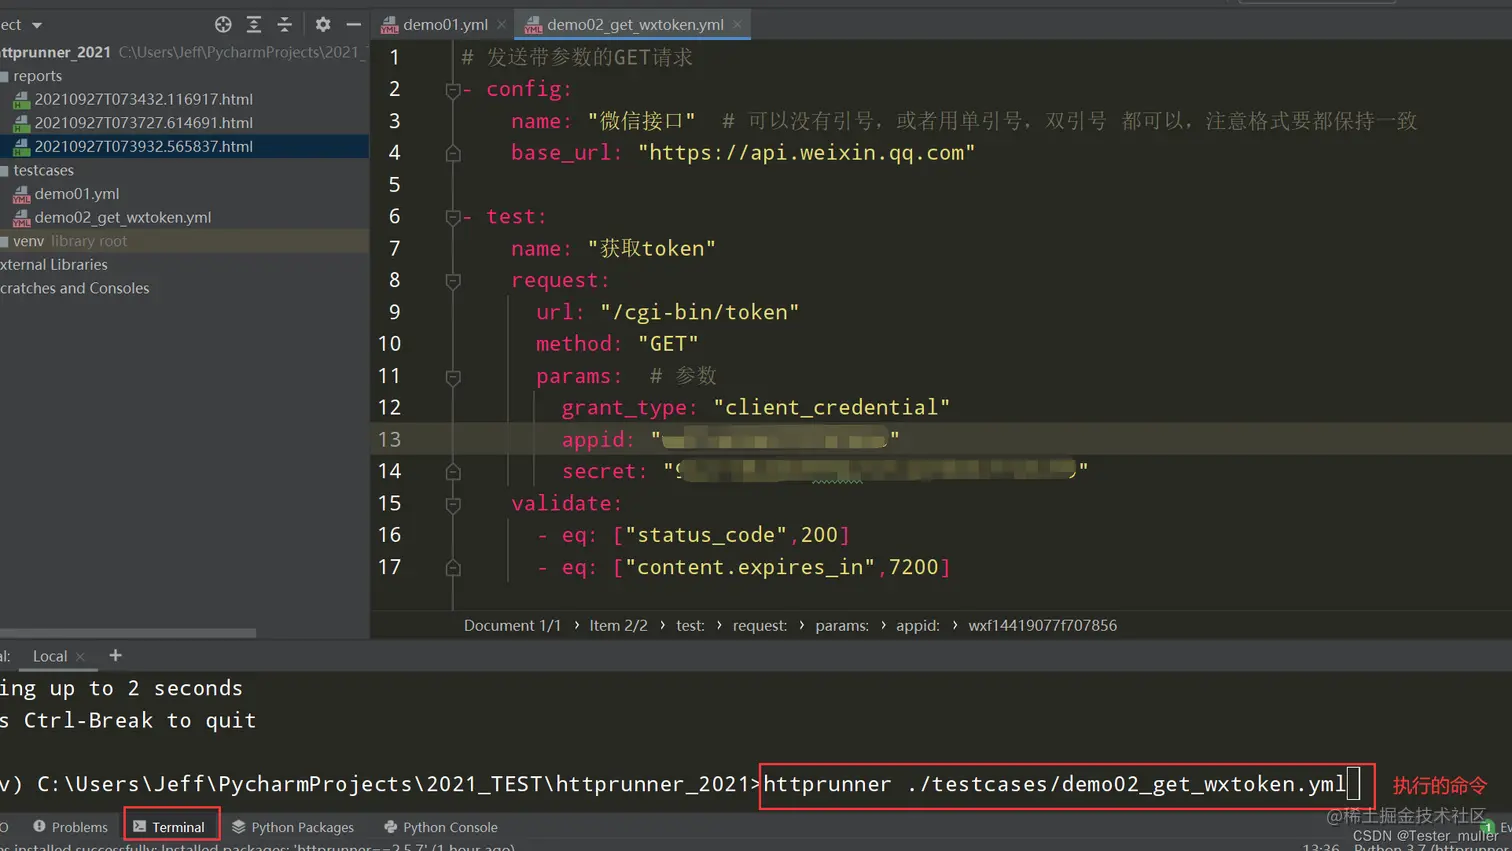Hide the project tool window
The width and height of the screenshot is (1512, 851).
pyautogui.click(x=353, y=24)
